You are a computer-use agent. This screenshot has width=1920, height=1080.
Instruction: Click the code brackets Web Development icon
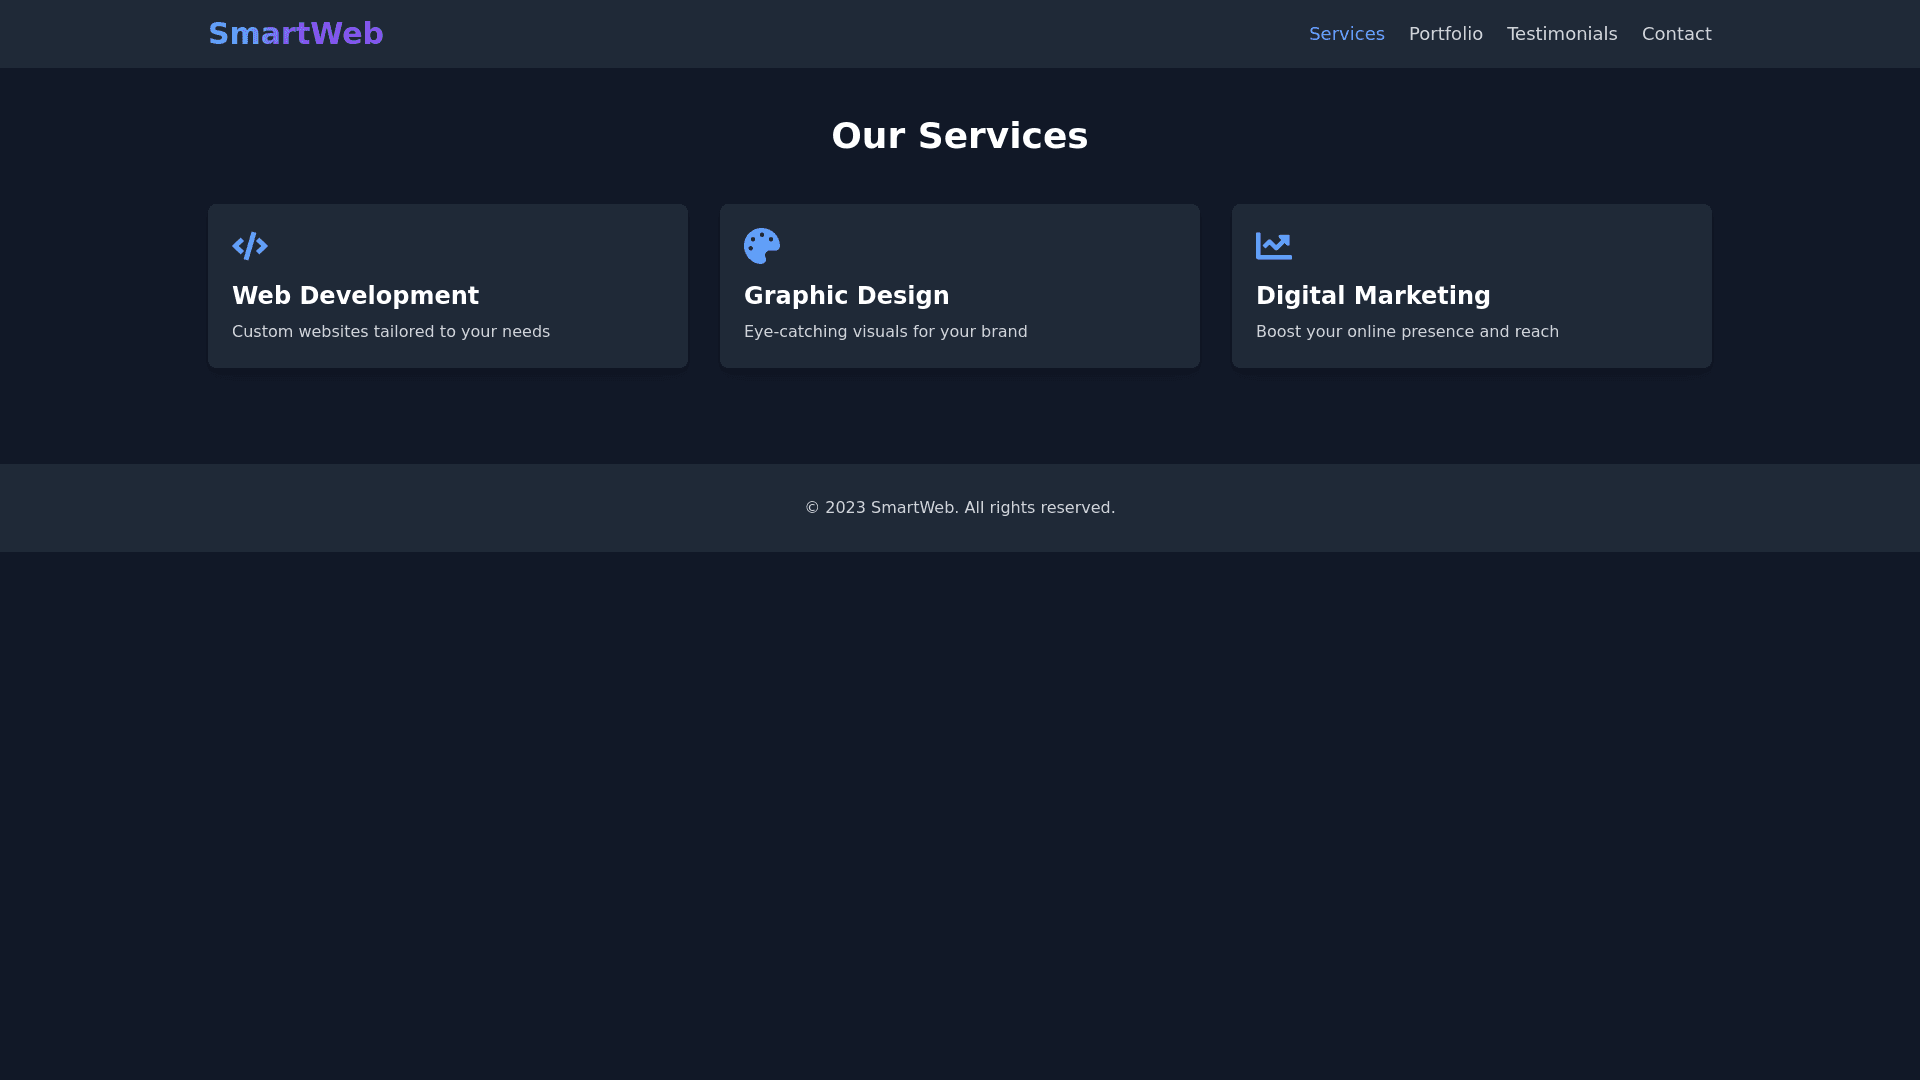coord(250,246)
